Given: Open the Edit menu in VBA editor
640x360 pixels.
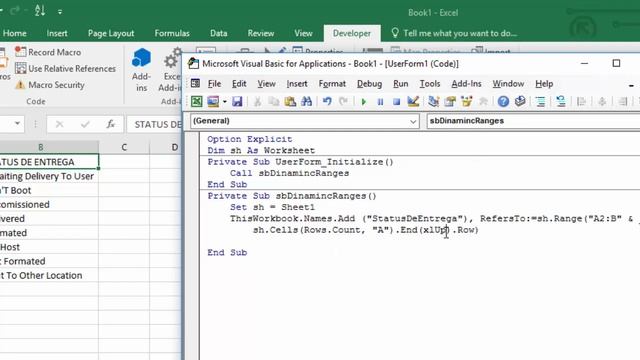Looking at the screenshot, I should coord(239,84).
